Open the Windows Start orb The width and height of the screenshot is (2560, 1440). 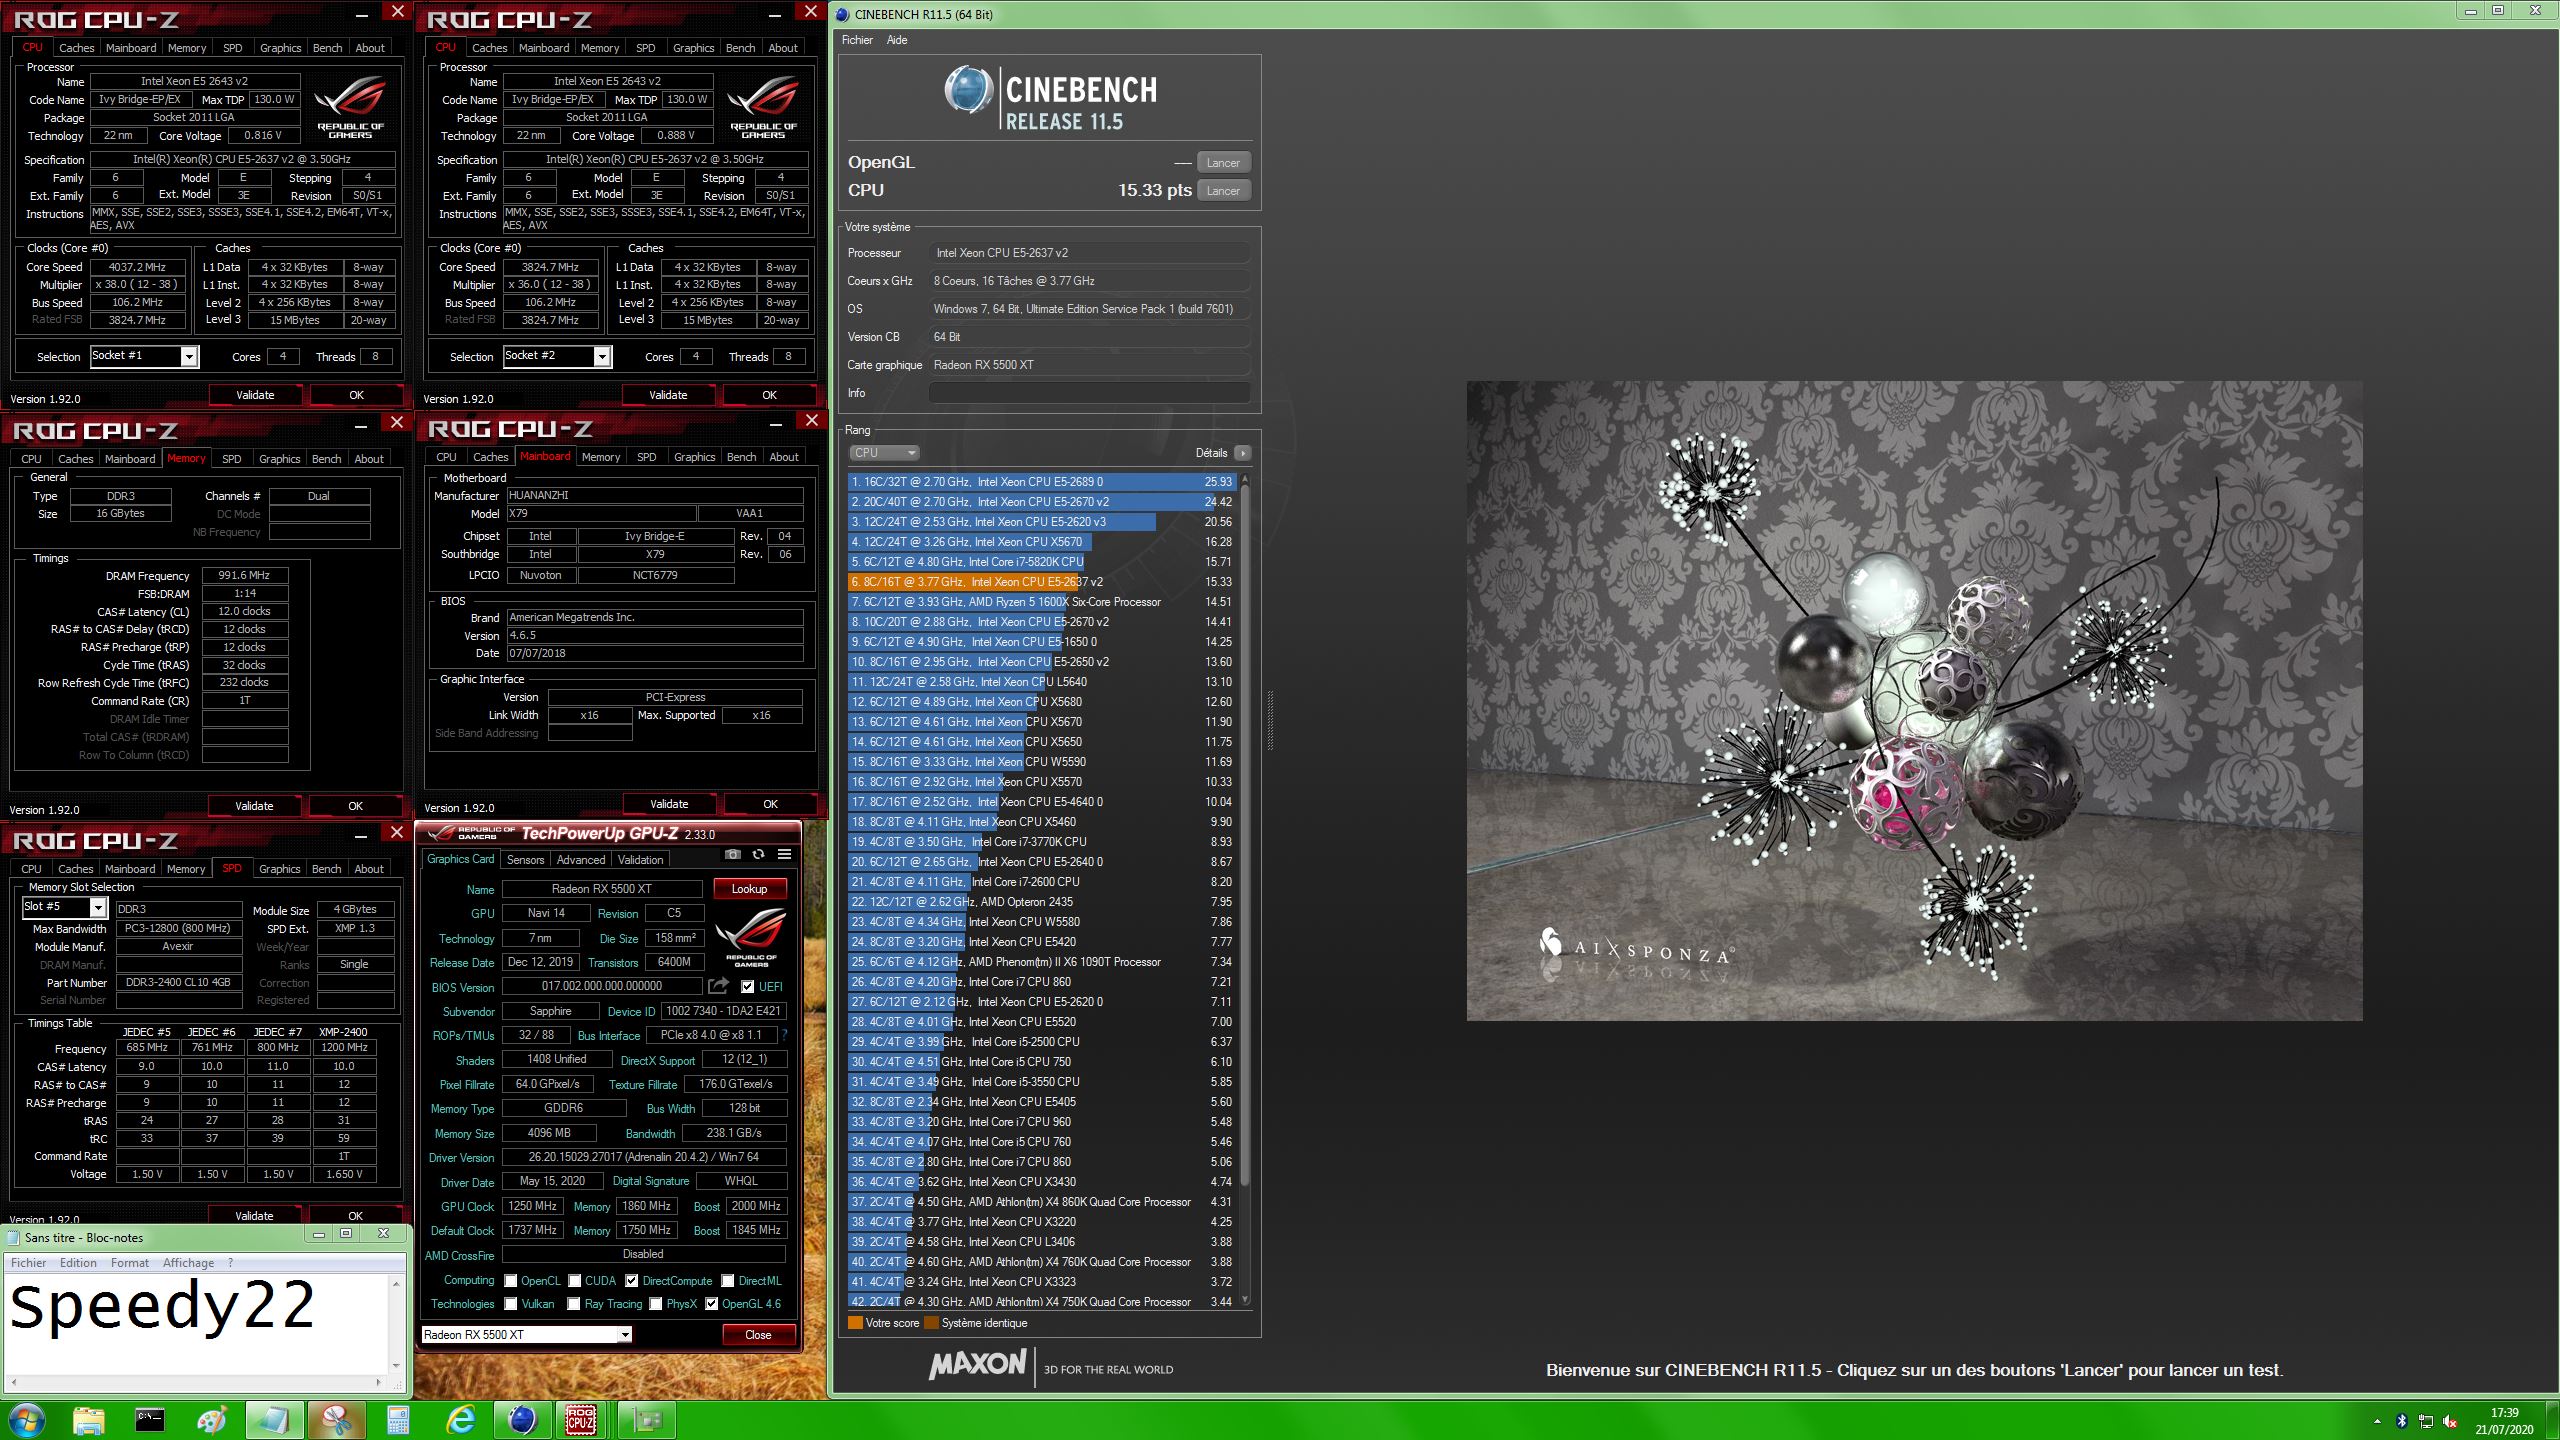[x=26, y=1420]
